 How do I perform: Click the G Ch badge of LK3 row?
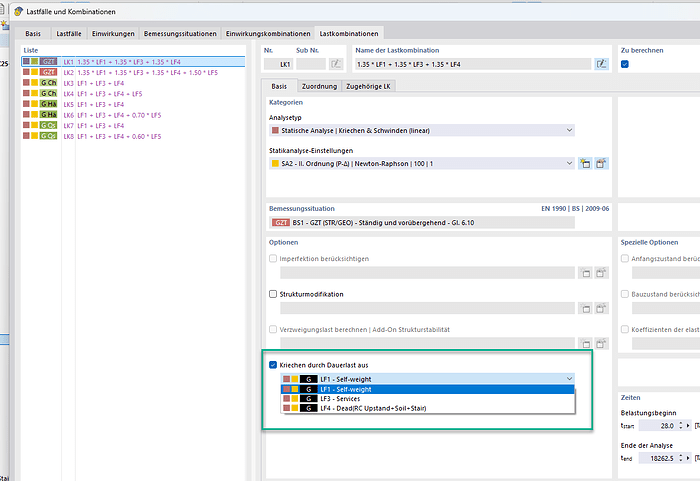point(48,83)
